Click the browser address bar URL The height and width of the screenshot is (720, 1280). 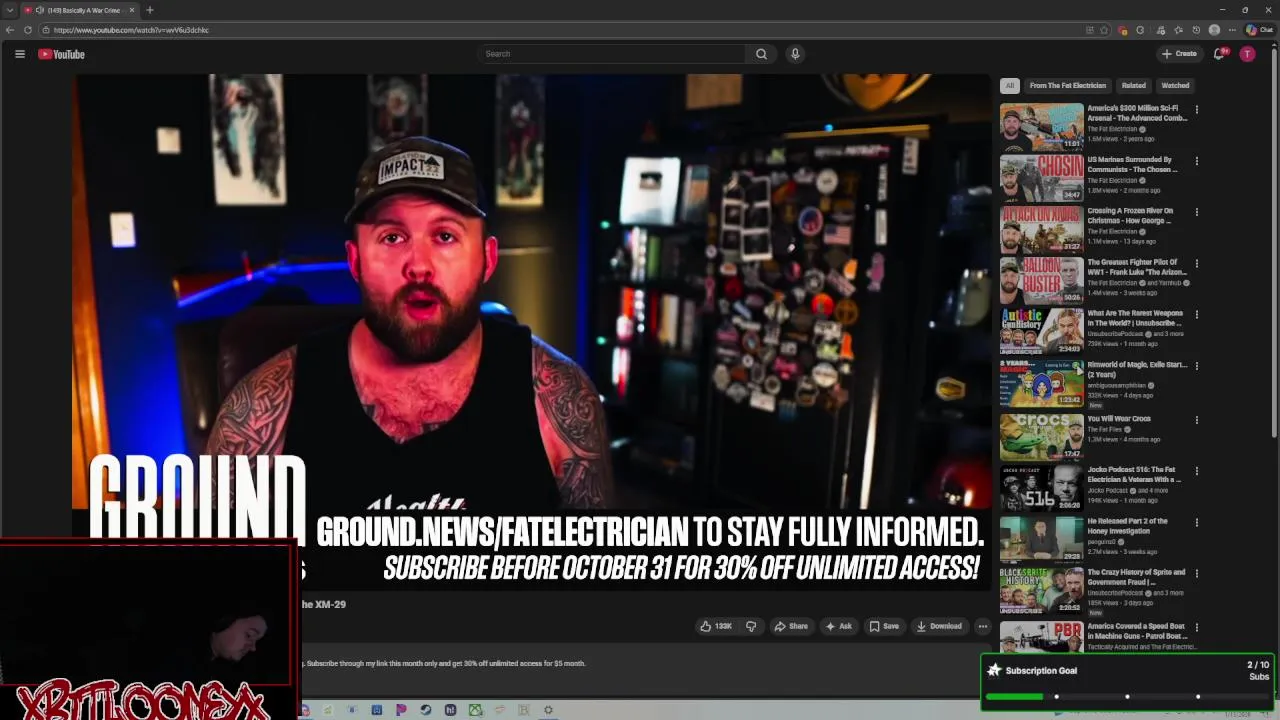click(x=131, y=30)
